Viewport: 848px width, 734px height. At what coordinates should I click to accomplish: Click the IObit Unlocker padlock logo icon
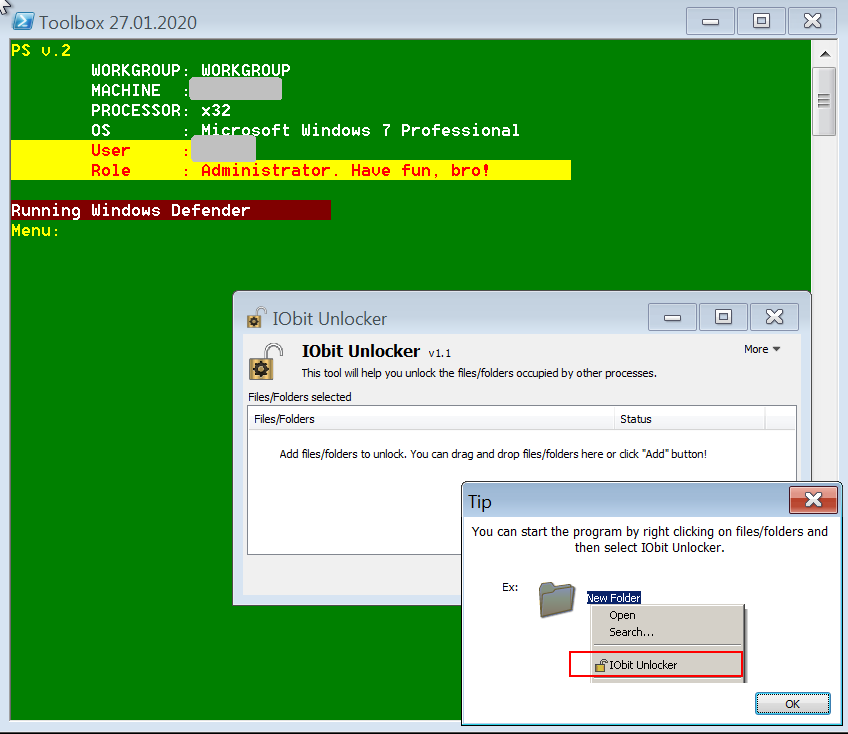[266, 362]
